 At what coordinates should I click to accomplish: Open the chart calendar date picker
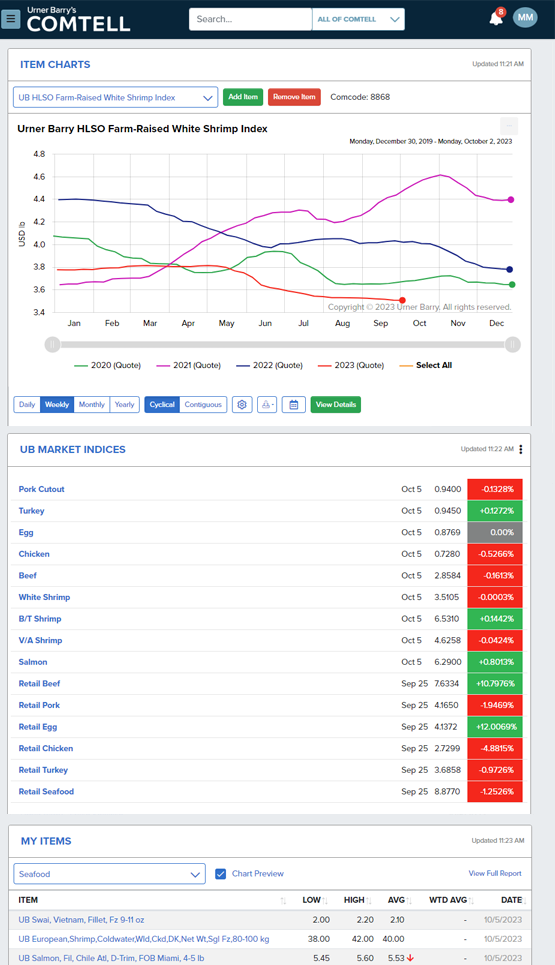[x=293, y=404]
